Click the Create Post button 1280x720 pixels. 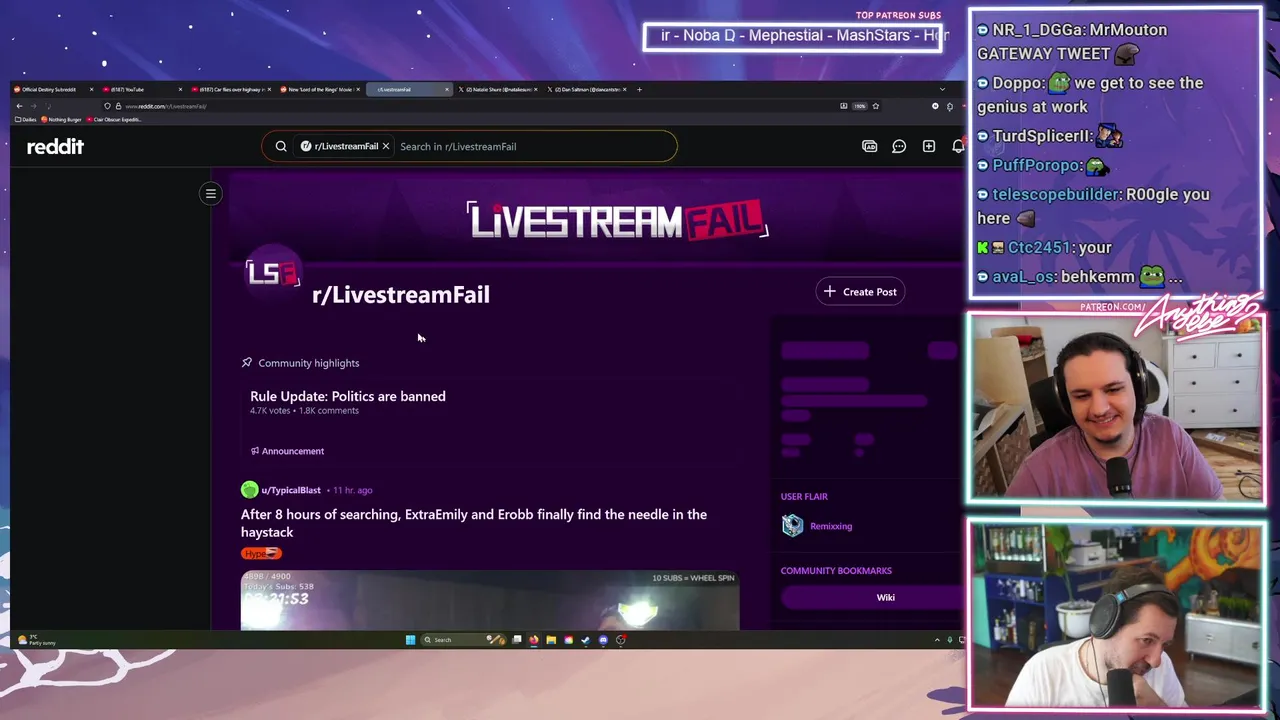[860, 292]
